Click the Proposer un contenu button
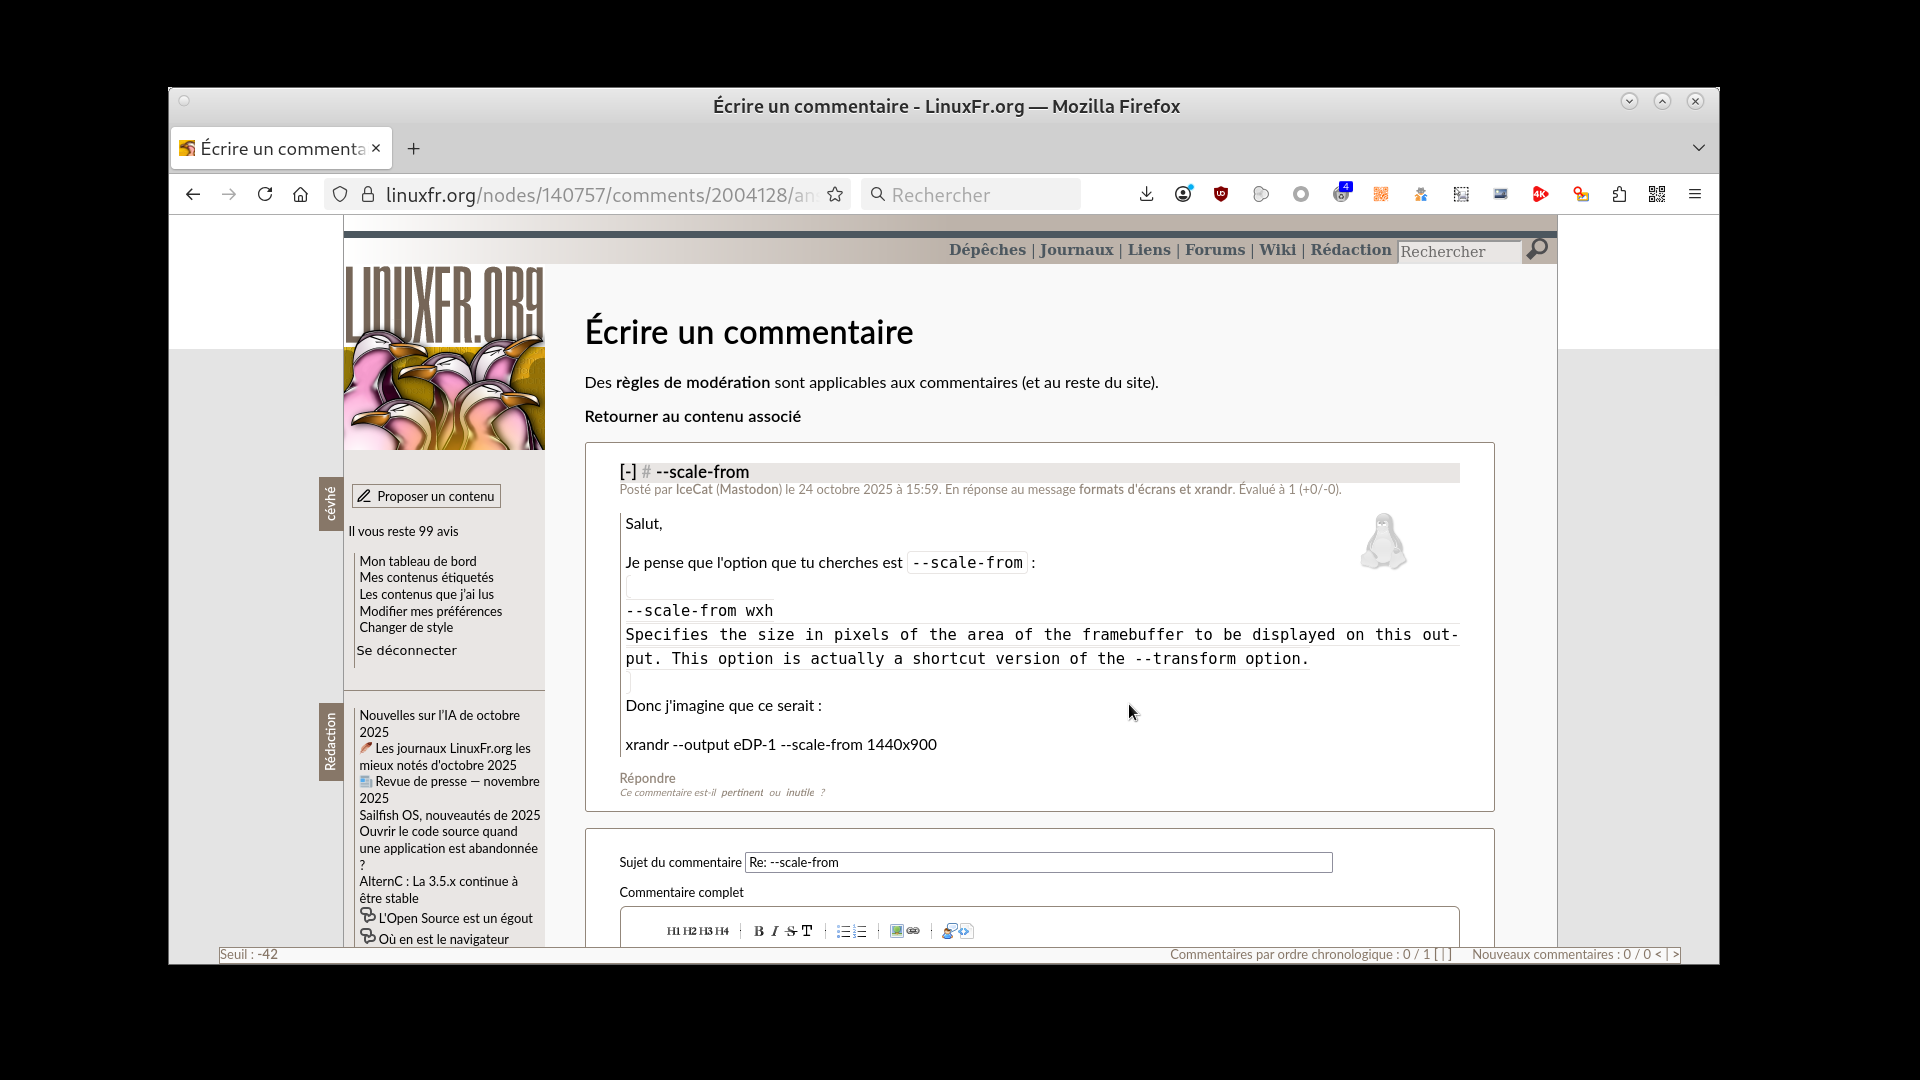This screenshot has height=1080, width=1920. (427, 496)
